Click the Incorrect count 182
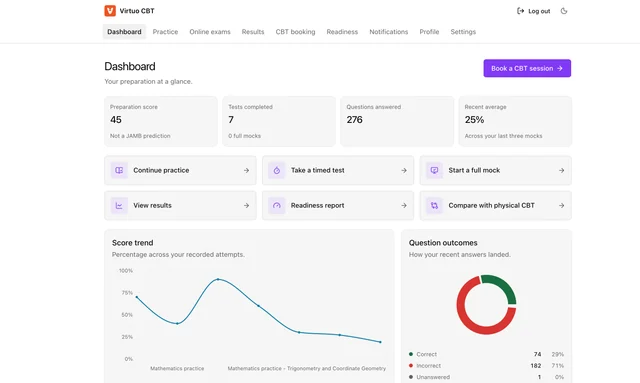The image size is (640, 383). click(x=536, y=365)
